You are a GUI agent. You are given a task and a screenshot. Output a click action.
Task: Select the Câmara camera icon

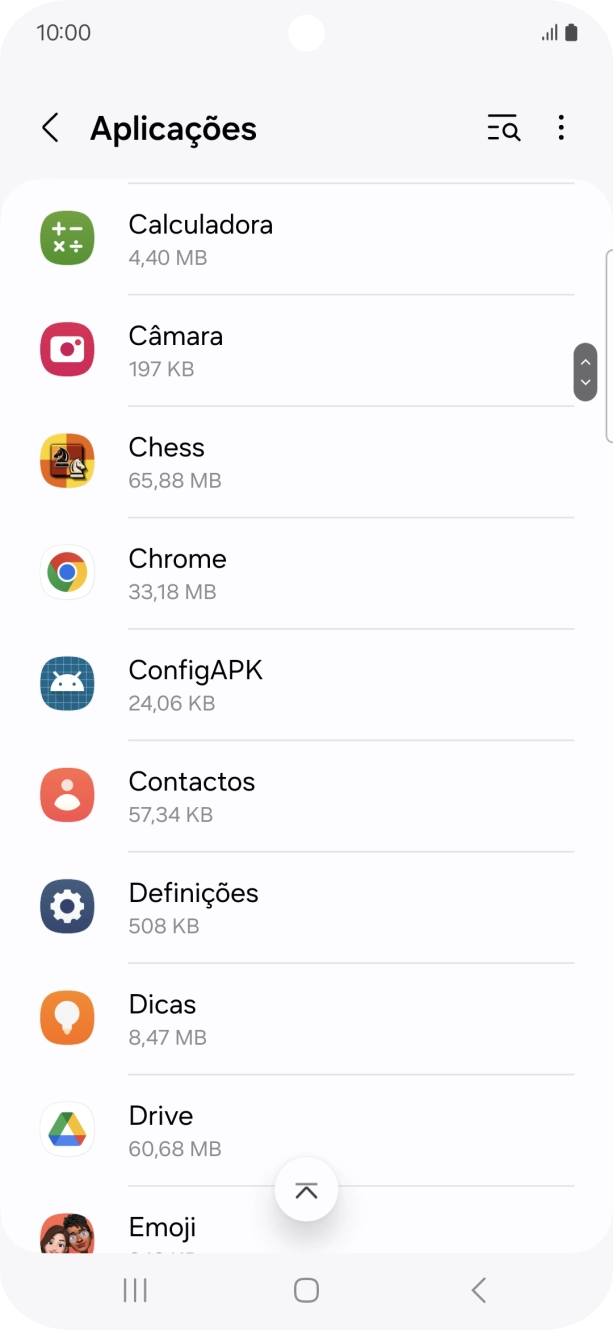click(66, 349)
